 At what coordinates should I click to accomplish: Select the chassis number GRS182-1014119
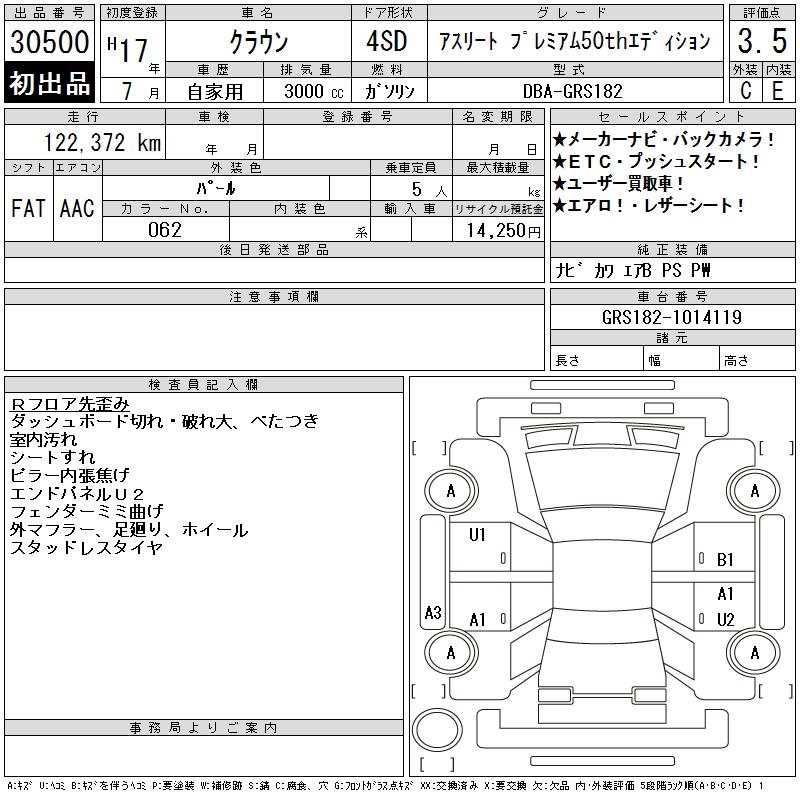[x=671, y=317]
